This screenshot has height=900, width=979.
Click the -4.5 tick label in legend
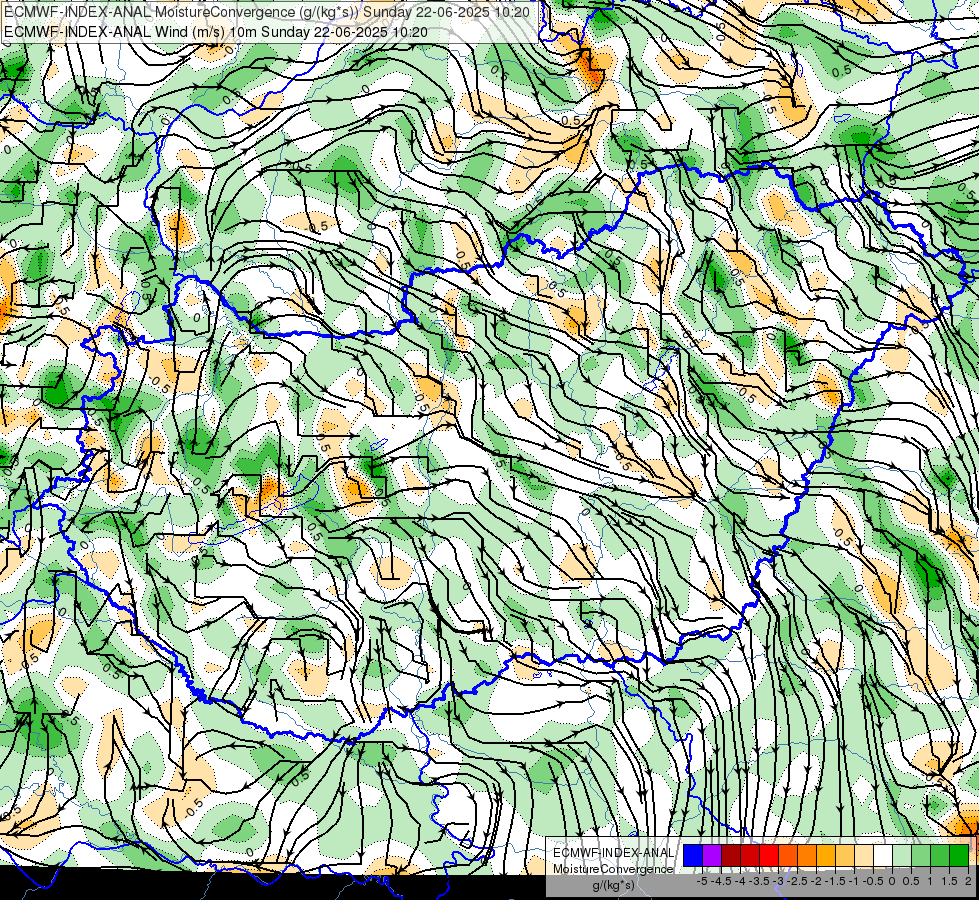(x=721, y=881)
